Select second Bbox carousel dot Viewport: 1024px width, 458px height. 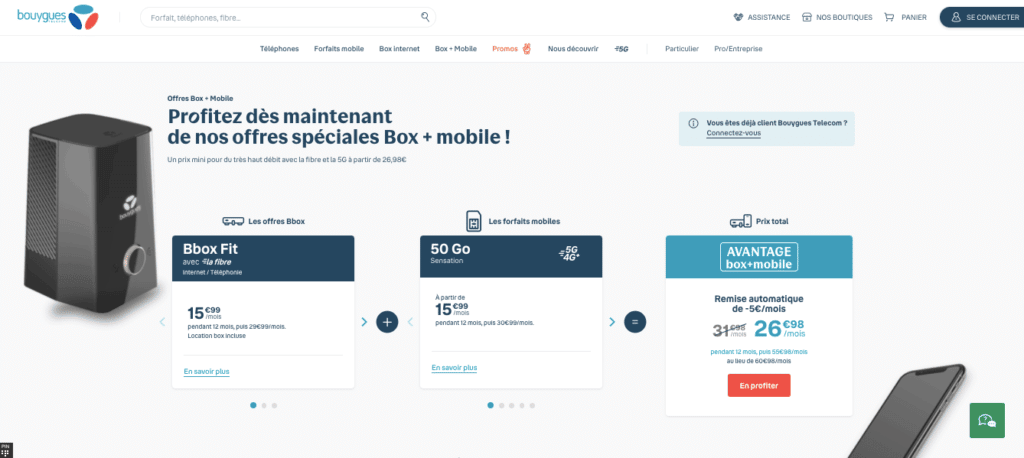pyautogui.click(x=264, y=405)
